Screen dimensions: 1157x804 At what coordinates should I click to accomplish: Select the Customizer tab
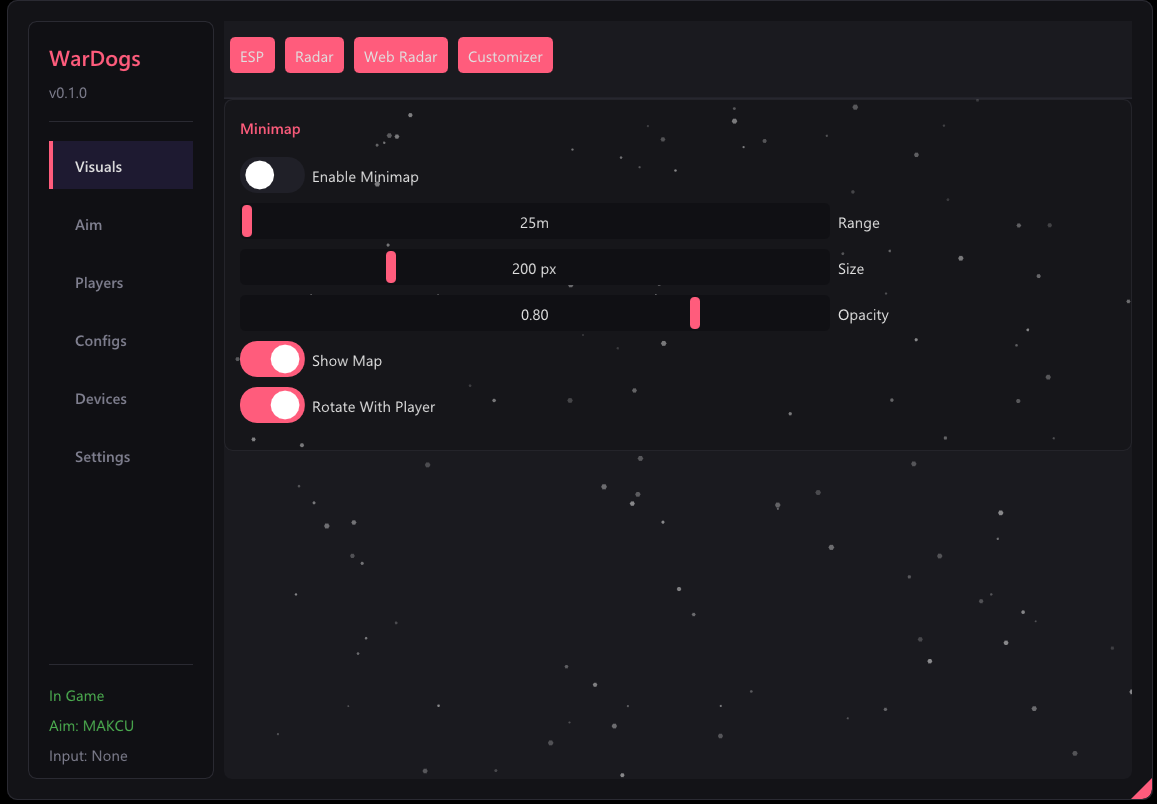(505, 55)
